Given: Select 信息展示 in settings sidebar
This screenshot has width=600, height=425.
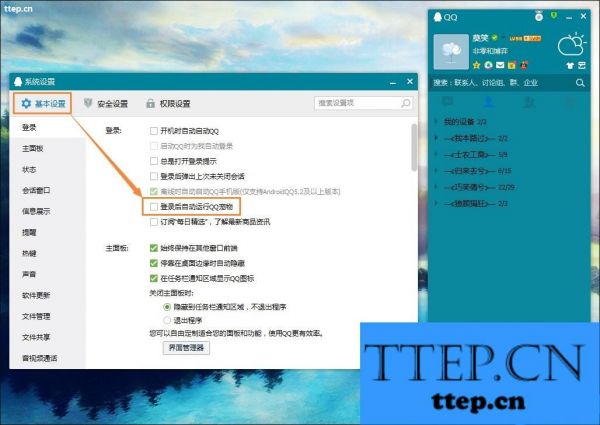Looking at the screenshot, I should pos(48,211).
